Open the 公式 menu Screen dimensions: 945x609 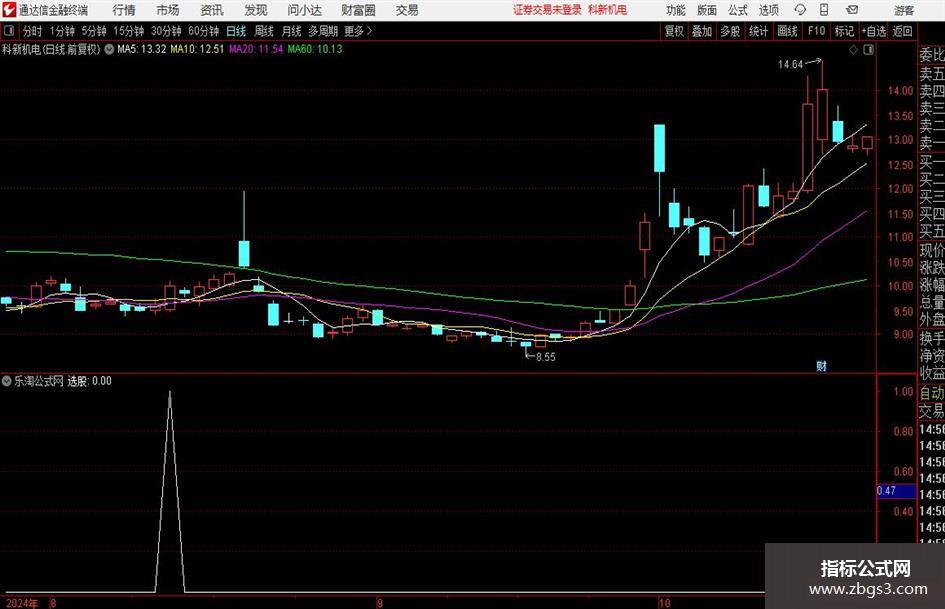738,10
